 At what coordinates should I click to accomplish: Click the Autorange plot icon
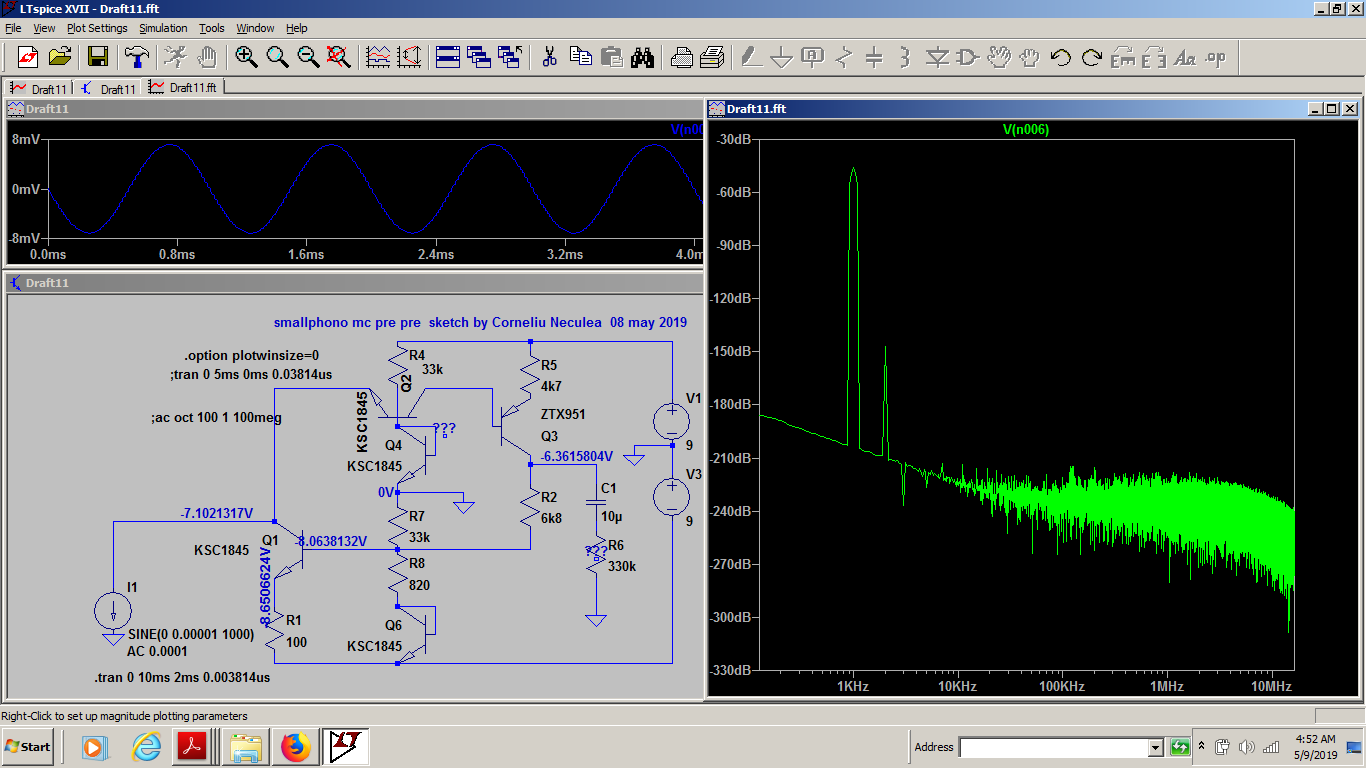tap(378, 57)
